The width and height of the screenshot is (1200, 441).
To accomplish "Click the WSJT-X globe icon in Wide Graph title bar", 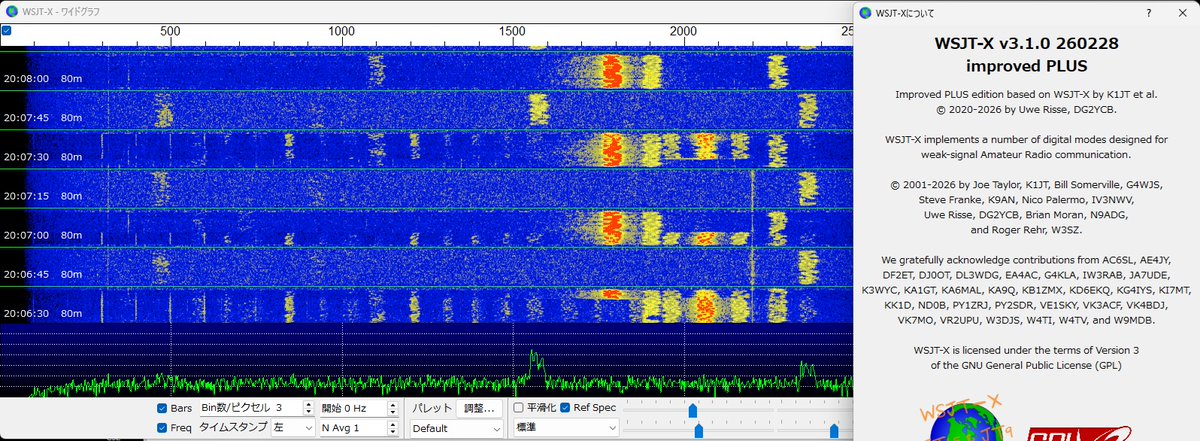I will pyautogui.click(x=11, y=12).
